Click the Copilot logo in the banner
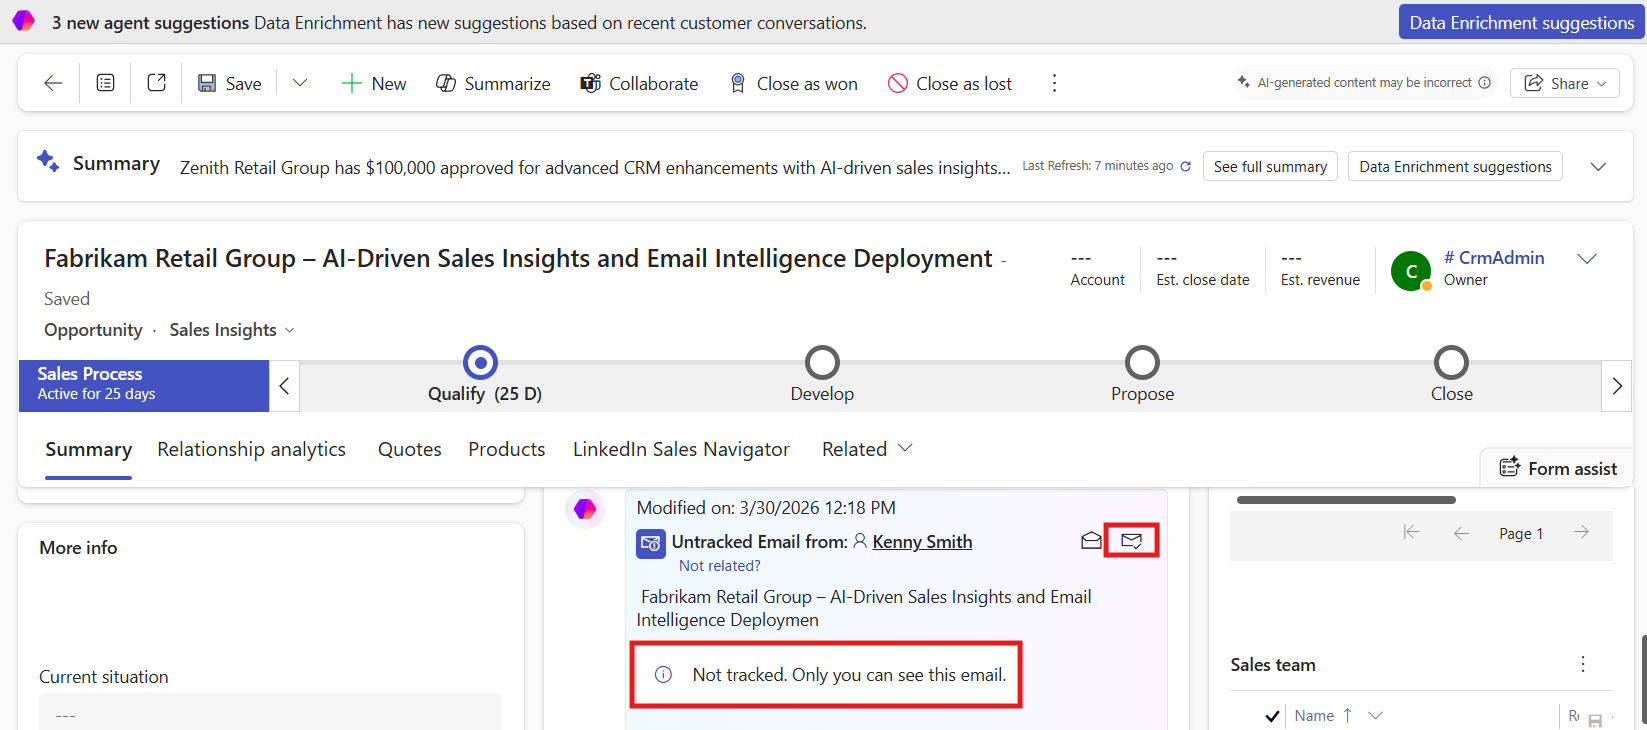Viewport: 1647px width, 730px height. click(x=24, y=21)
